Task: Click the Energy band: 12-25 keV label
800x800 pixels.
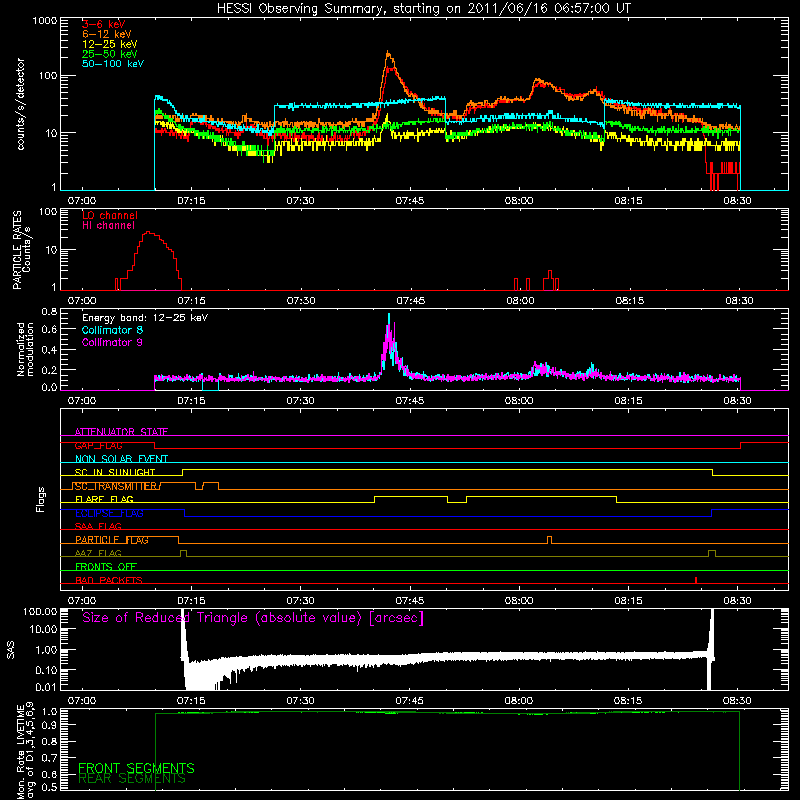Action: pos(145,318)
